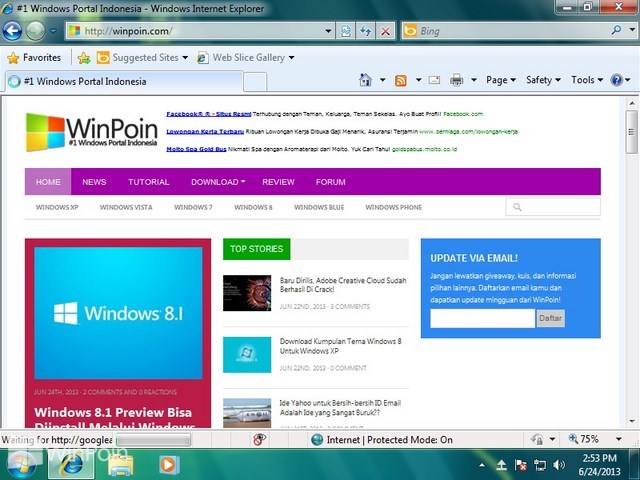Click the Bing search box

click(x=504, y=31)
